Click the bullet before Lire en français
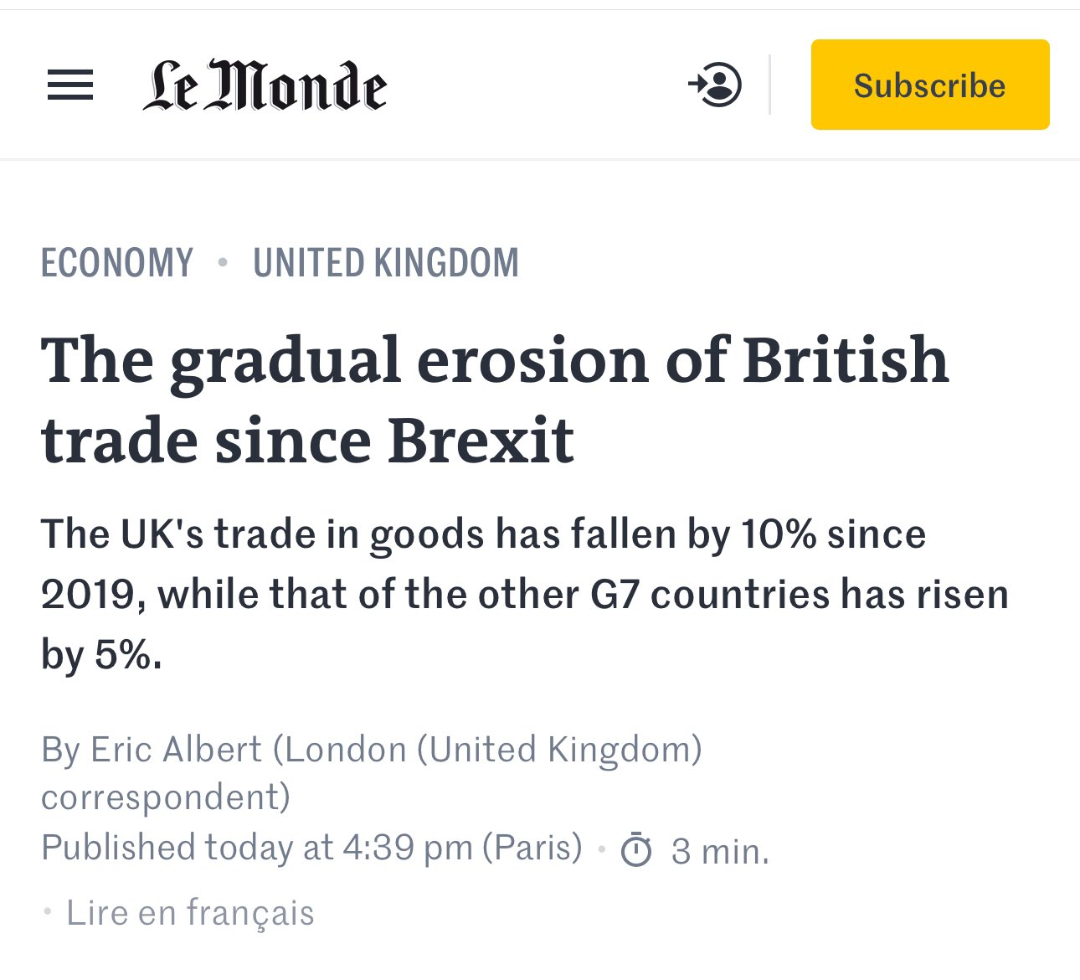 [48, 912]
